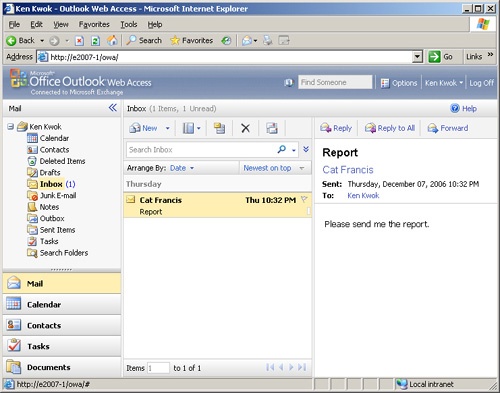
Task: Select the Inbox (1) folder
Action: click(x=51, y=184)
